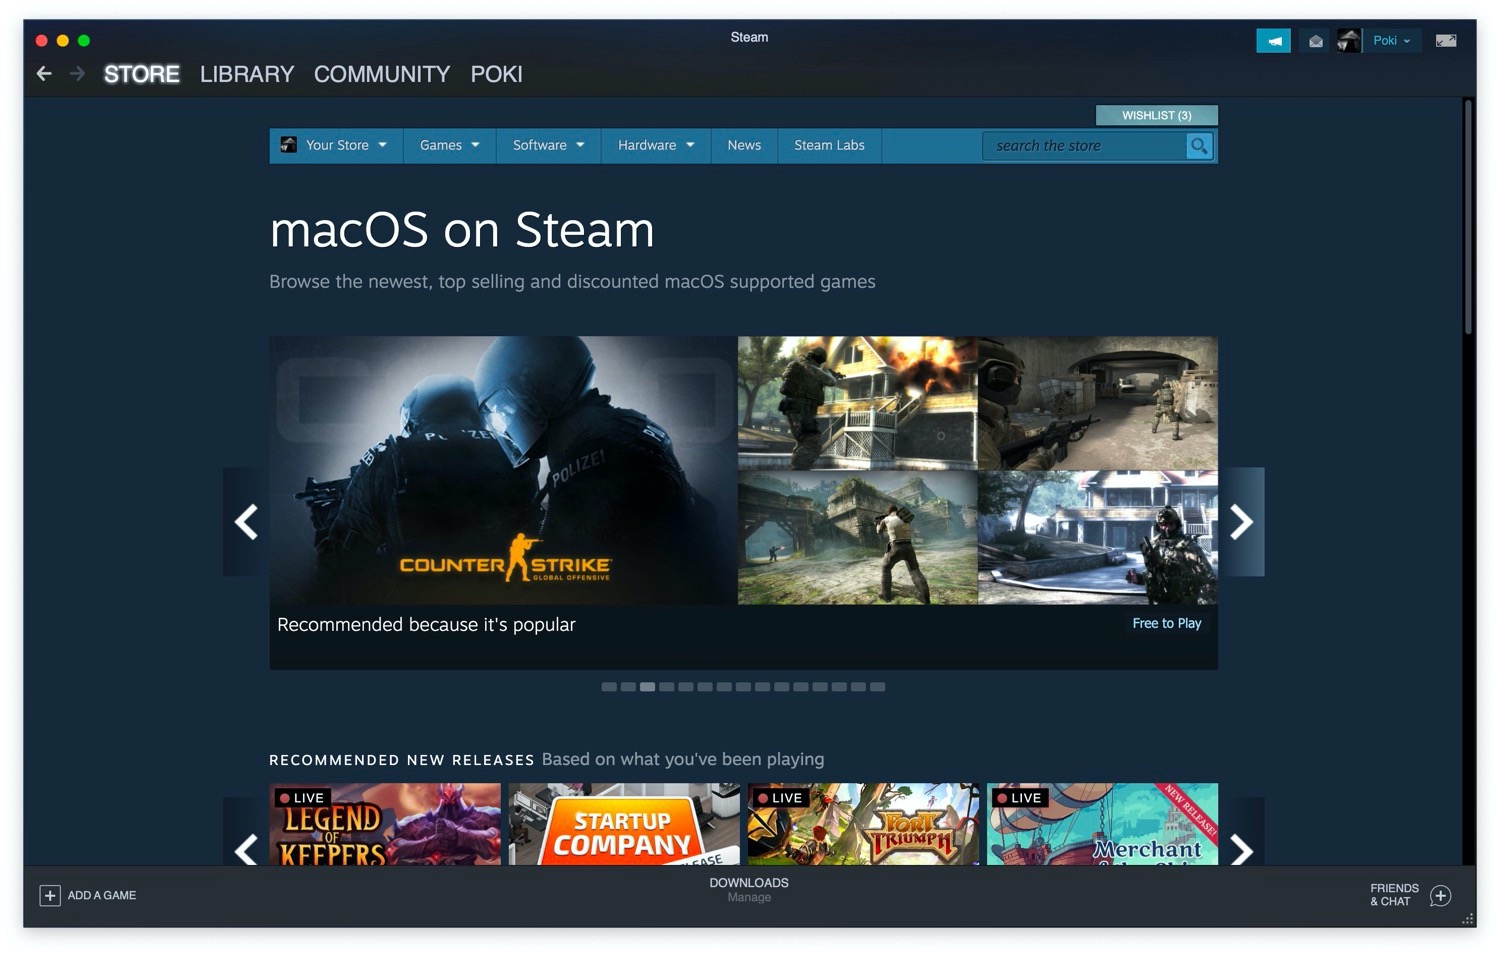Open the News store menu item
Image resolution: width=1500 pixels, height=955 pixels.
pyautogui.click(x=744, y=145)
